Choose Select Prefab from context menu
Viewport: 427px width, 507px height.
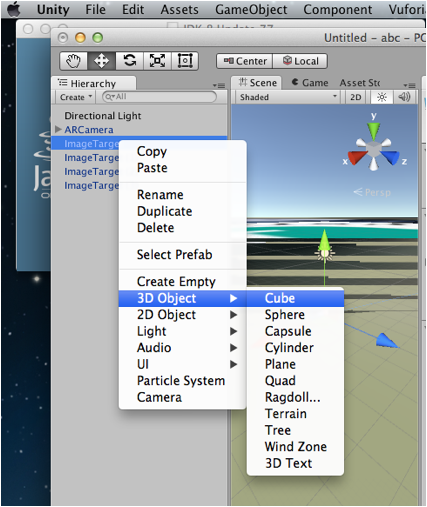(x=183, y=255)
